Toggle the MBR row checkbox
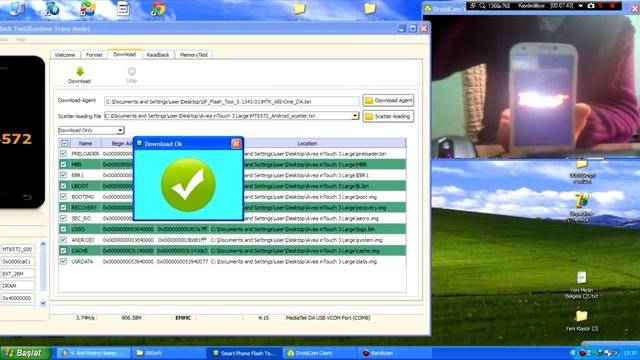The image size is (640, 360). 63,164
